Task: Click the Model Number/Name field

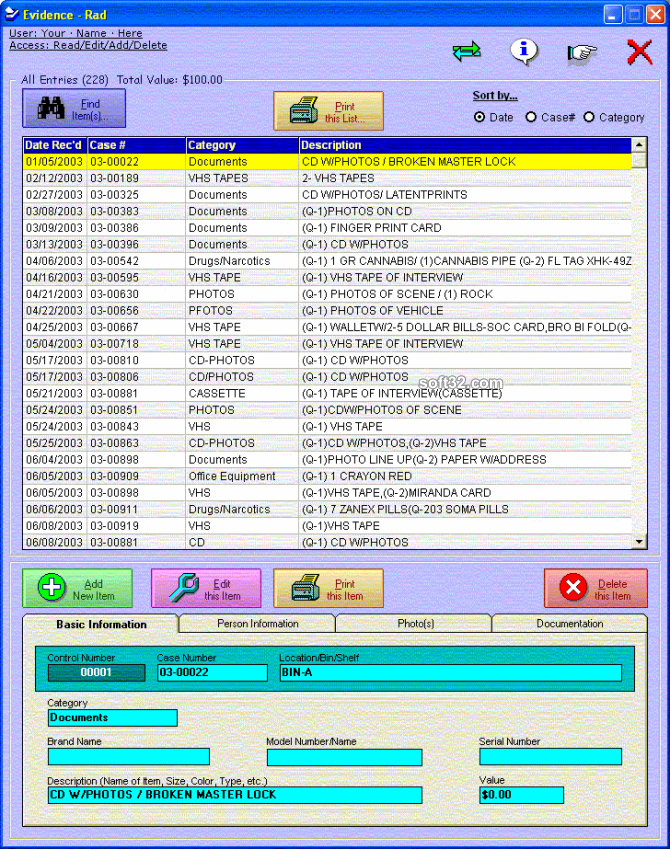Action: click(344, 757)
